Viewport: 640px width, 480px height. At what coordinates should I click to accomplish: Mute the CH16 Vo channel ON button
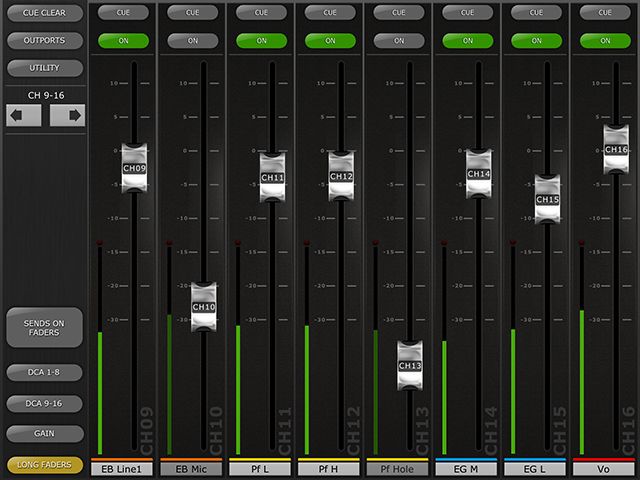coord(606,41)
